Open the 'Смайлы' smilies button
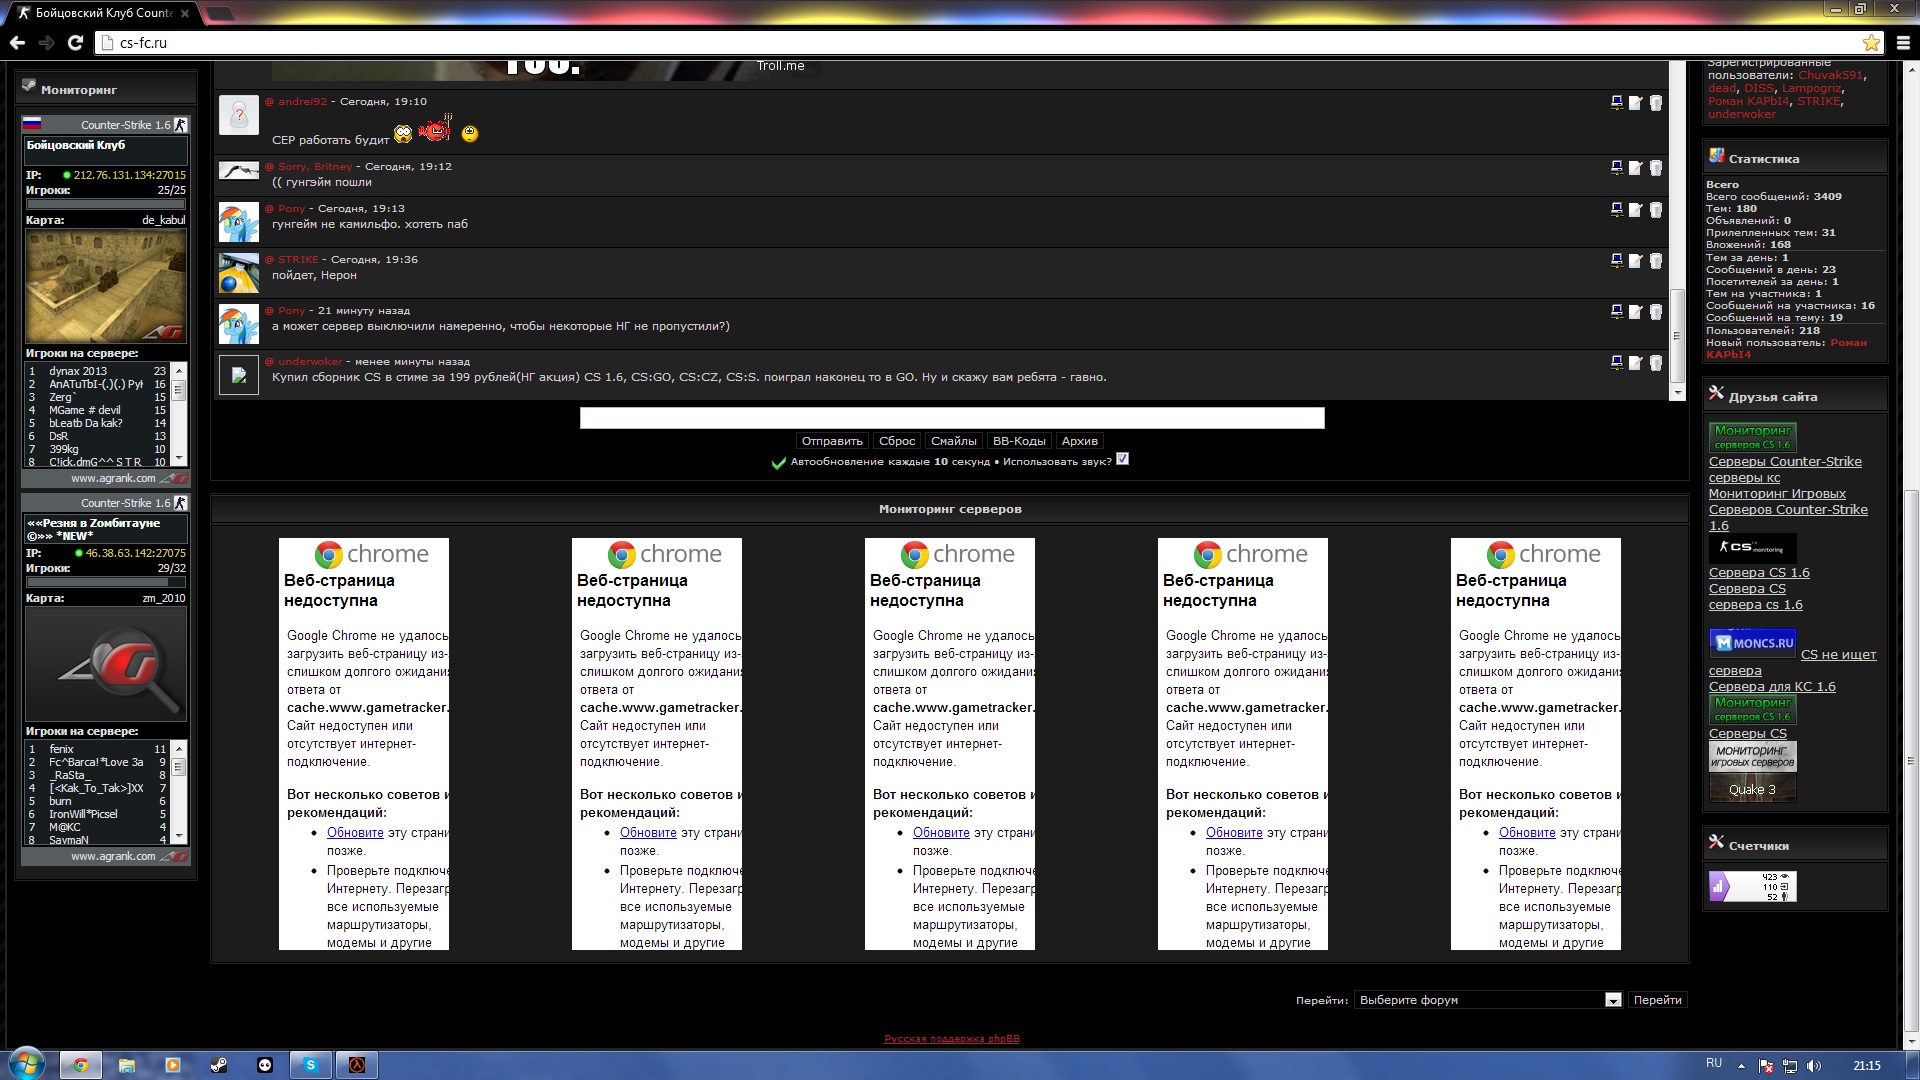 954,441
